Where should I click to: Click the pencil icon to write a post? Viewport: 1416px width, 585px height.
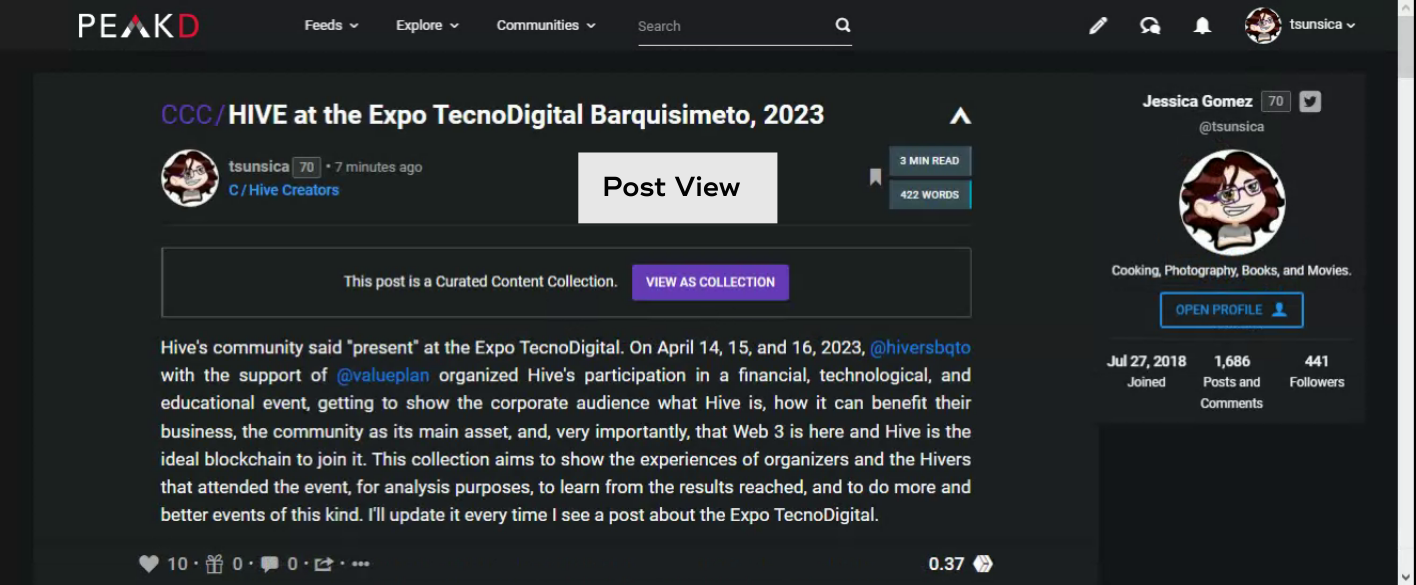pos(1098,26)
